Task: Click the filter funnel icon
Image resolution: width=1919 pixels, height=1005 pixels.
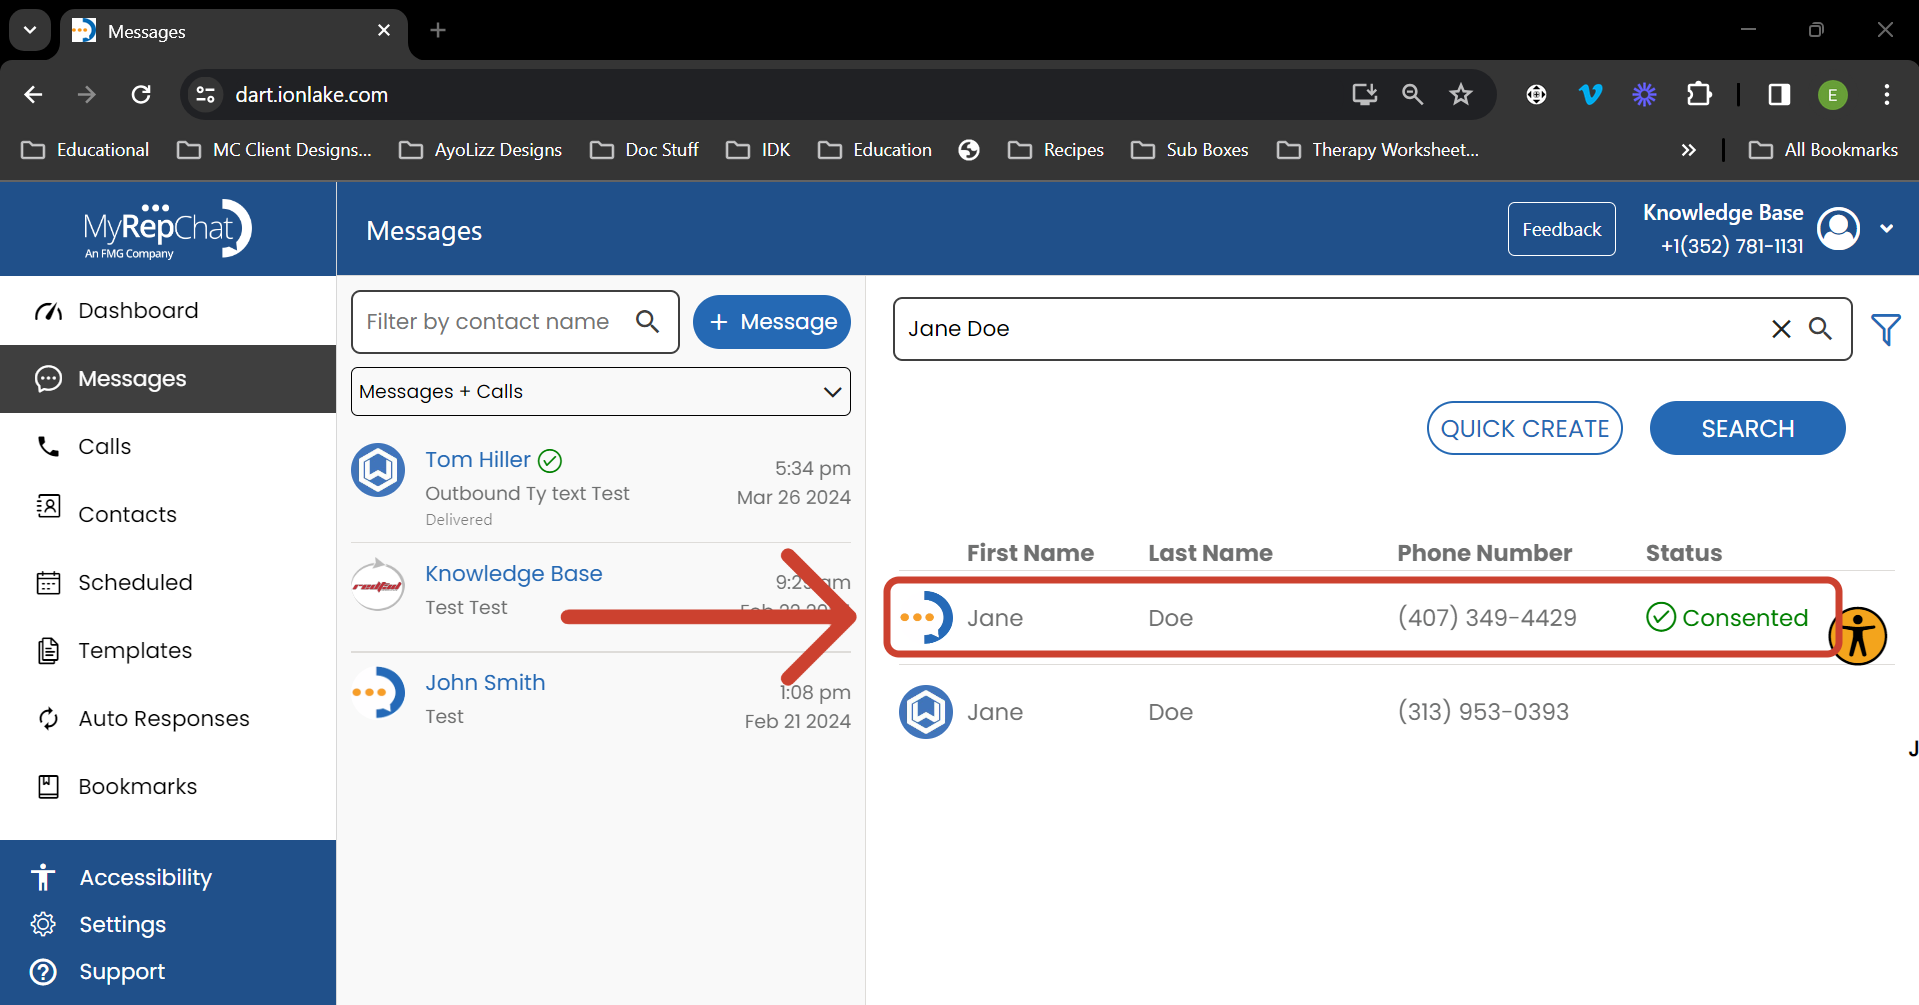Action: [1885, 329]
